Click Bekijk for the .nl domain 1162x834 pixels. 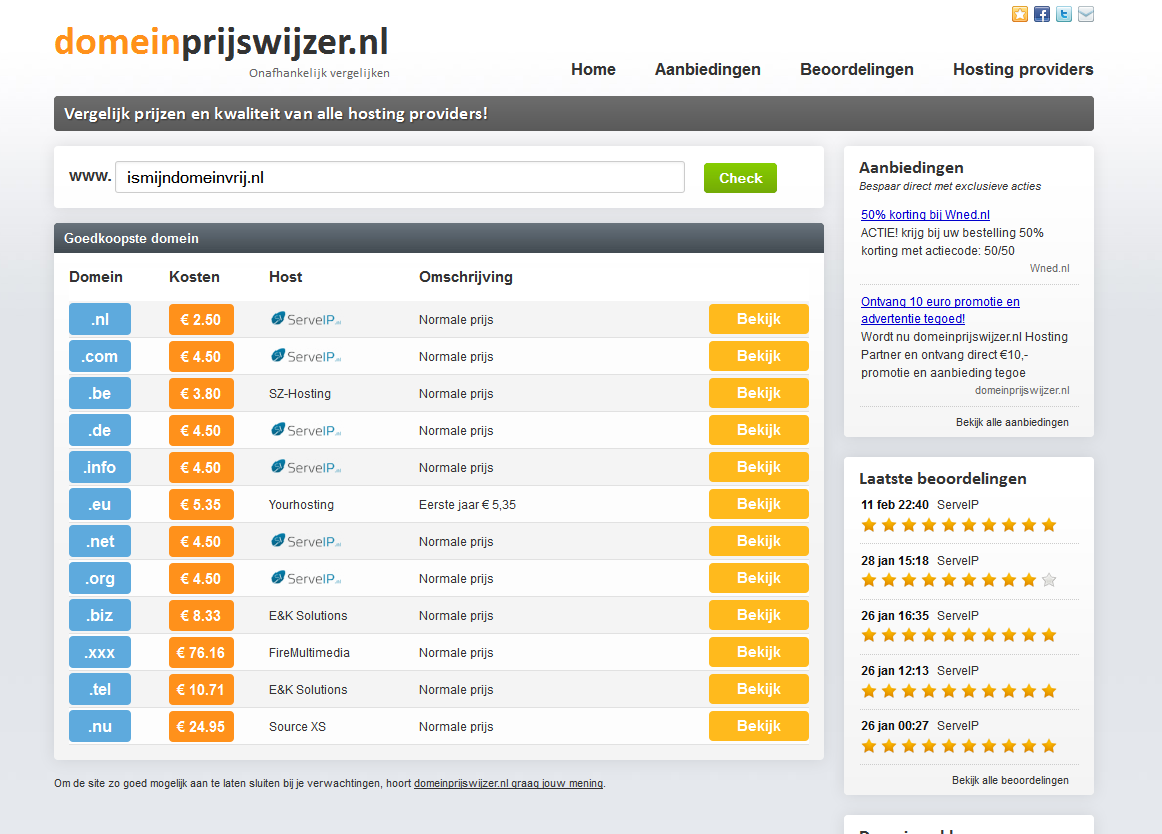click(758, 319)
